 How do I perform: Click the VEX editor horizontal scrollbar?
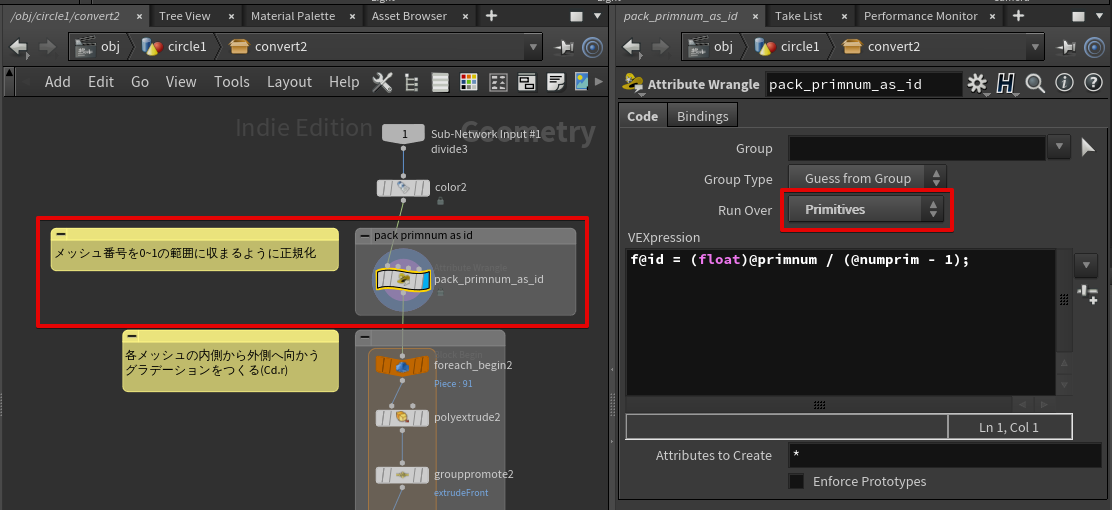coord(819,404)
